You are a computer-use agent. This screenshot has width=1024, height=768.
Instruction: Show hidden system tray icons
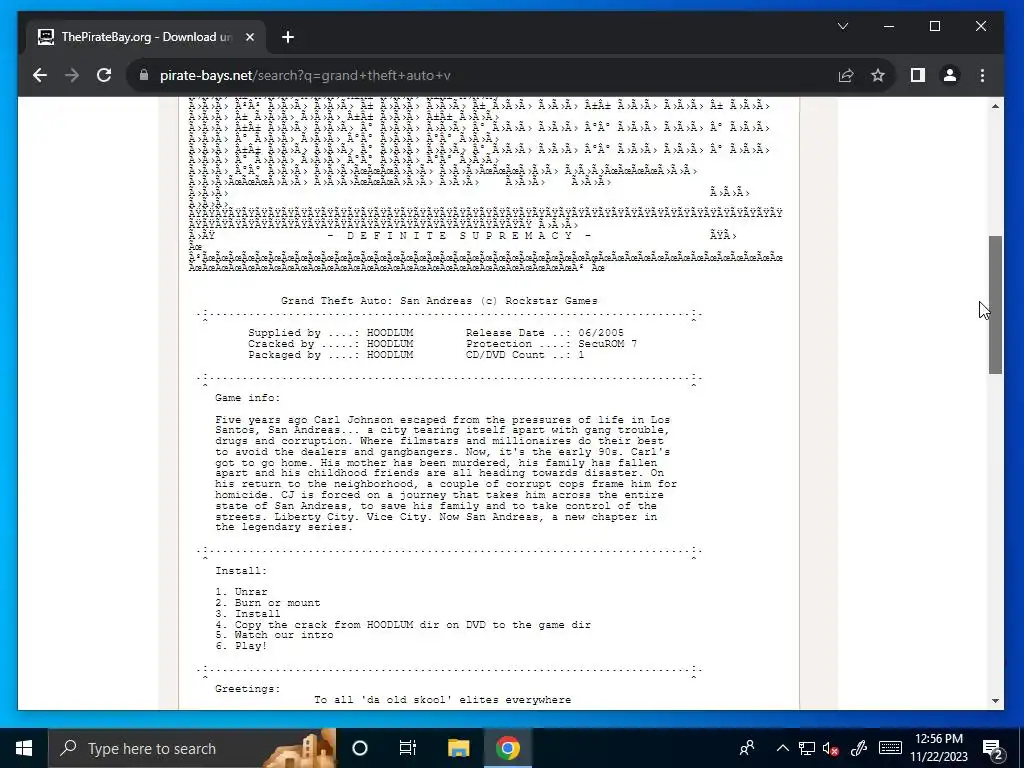pos(782,748)
